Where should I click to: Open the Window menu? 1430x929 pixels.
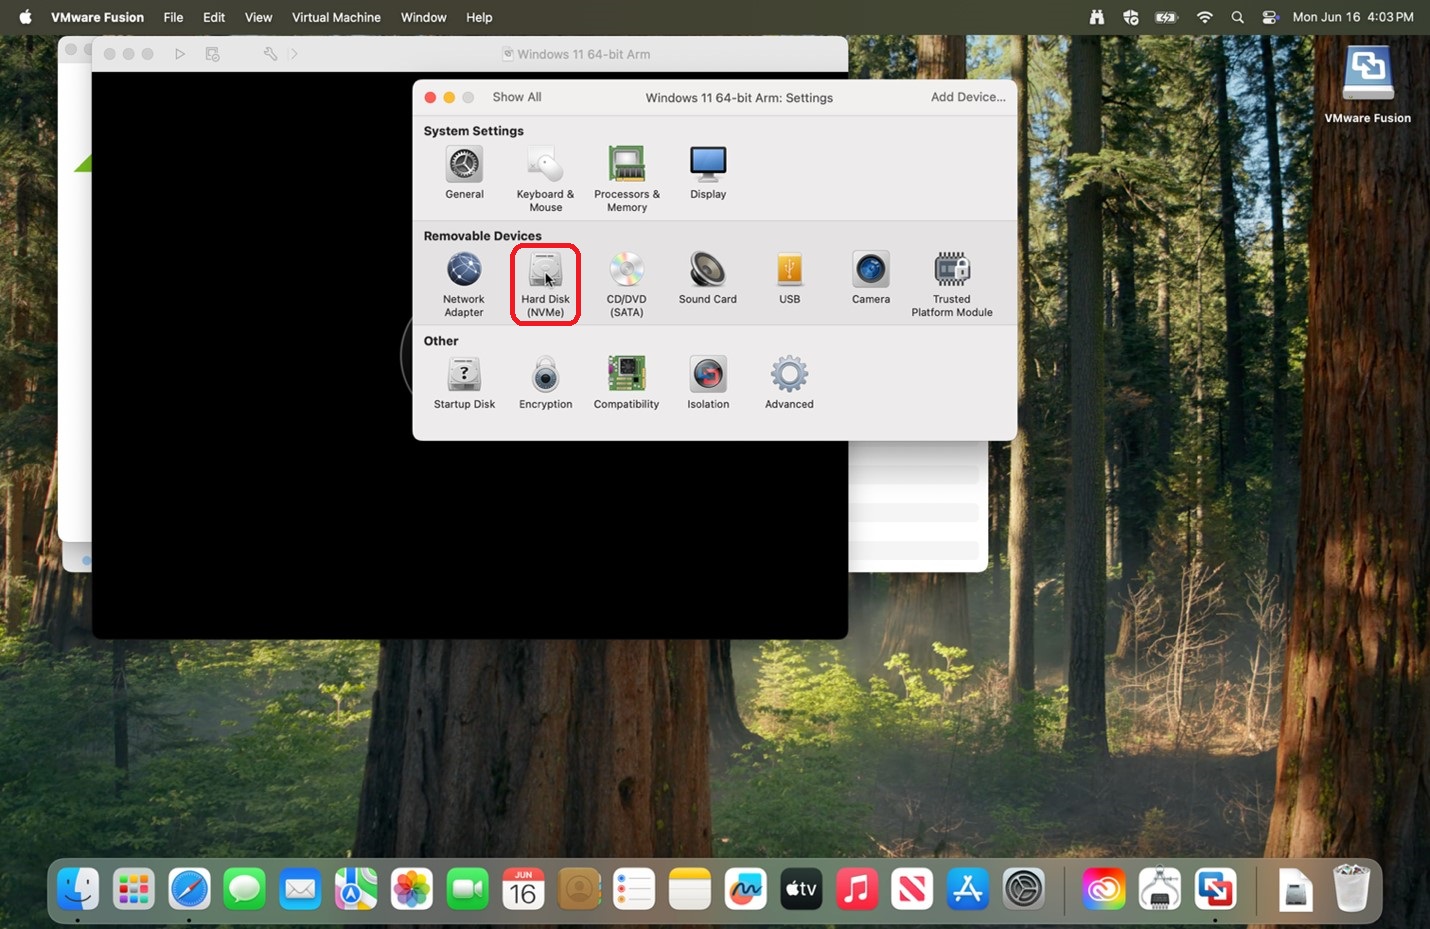click(424, 17)
